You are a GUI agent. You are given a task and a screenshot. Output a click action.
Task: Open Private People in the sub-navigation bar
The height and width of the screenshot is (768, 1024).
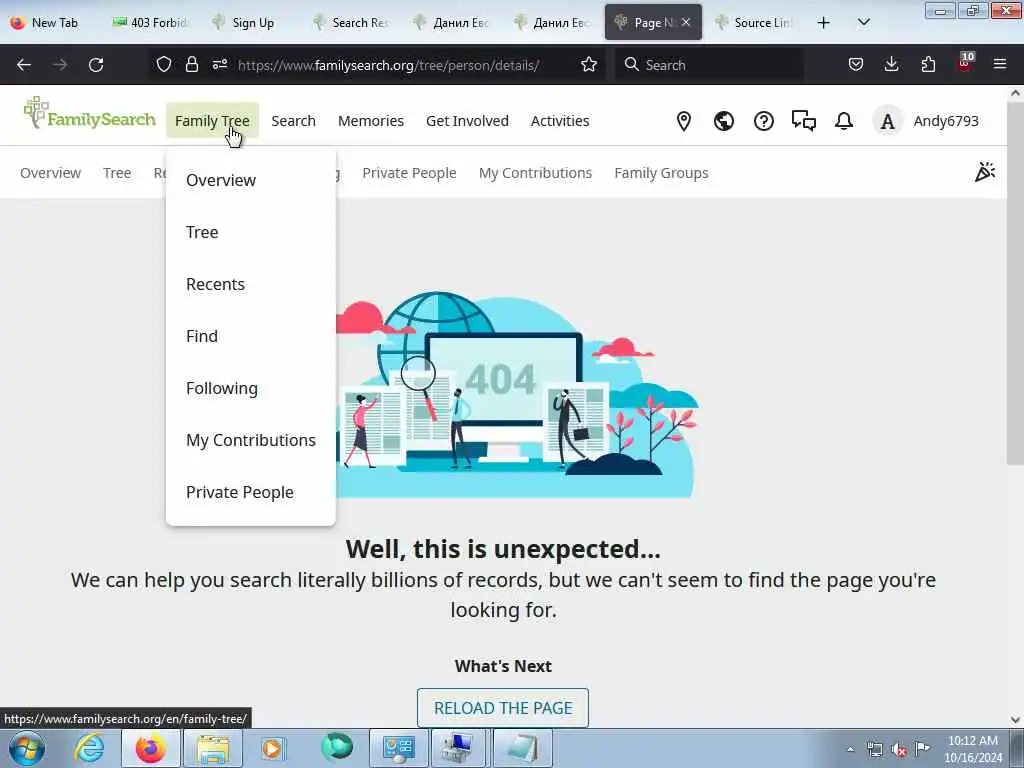click(409, 173)
